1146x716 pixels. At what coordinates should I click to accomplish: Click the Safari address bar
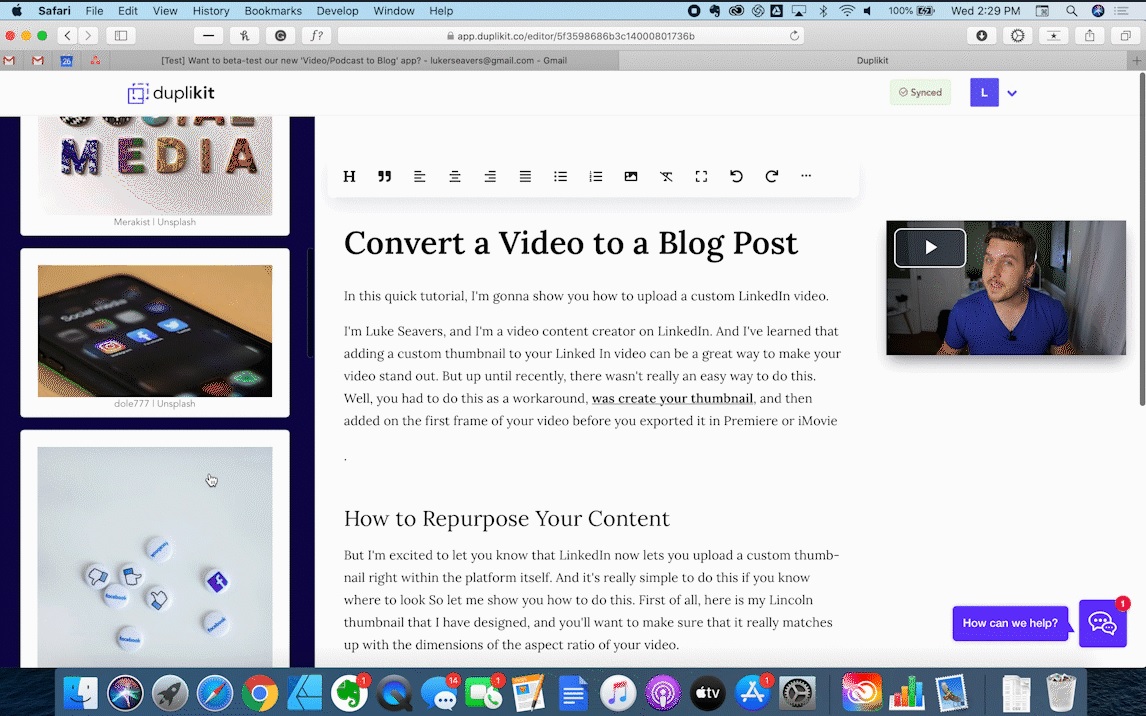click(x=570, y=36)
